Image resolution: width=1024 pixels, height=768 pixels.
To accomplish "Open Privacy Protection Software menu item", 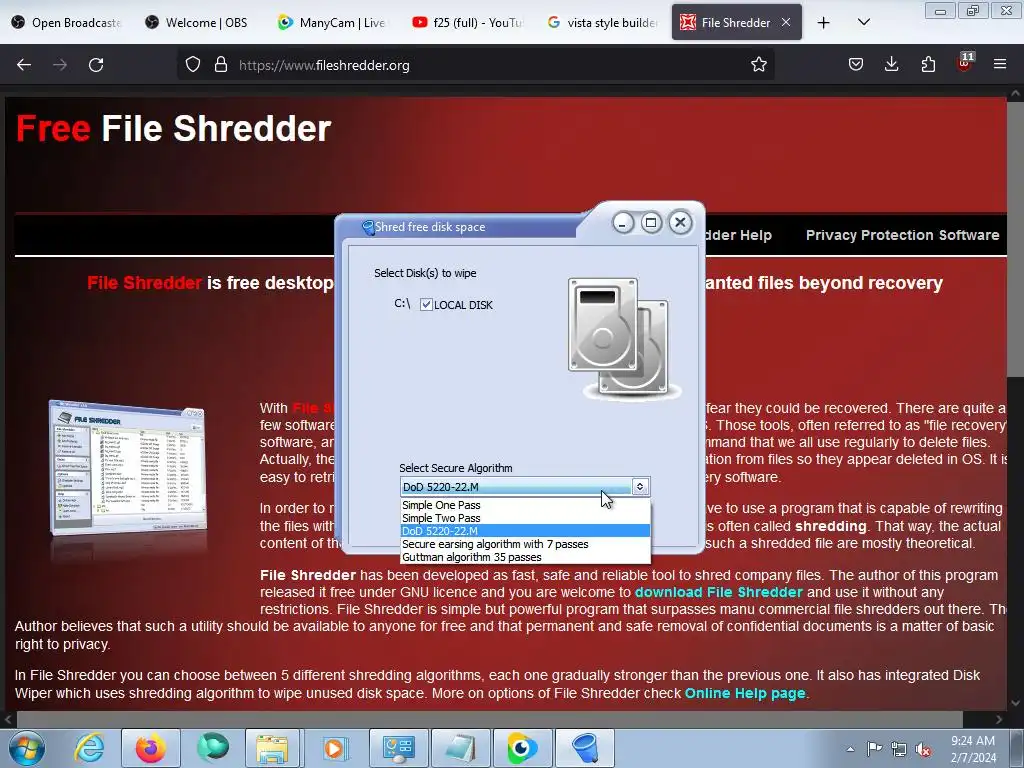I will tap(902, 235).
